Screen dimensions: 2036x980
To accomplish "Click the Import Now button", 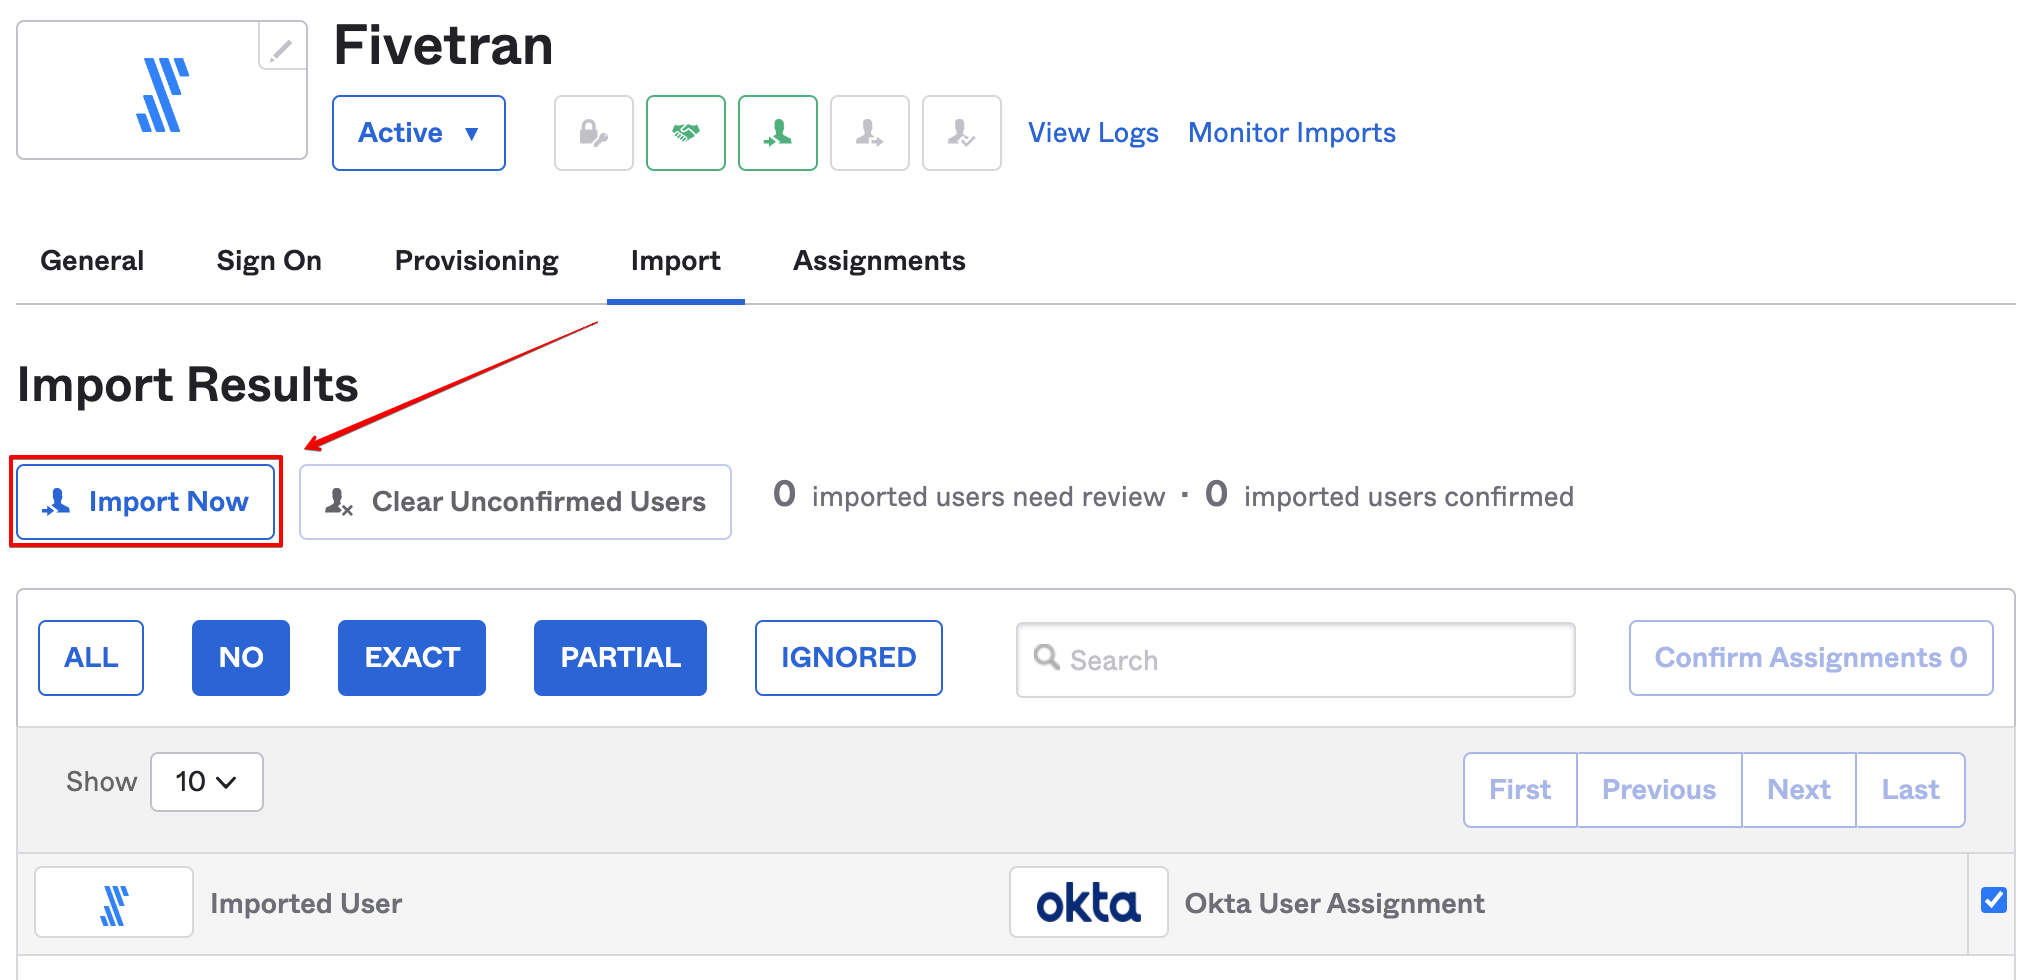I will (146, 502).
